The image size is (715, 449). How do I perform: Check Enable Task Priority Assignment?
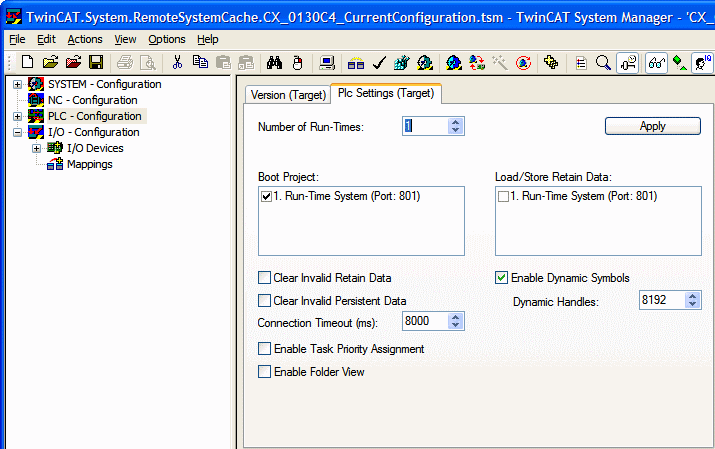264,349
